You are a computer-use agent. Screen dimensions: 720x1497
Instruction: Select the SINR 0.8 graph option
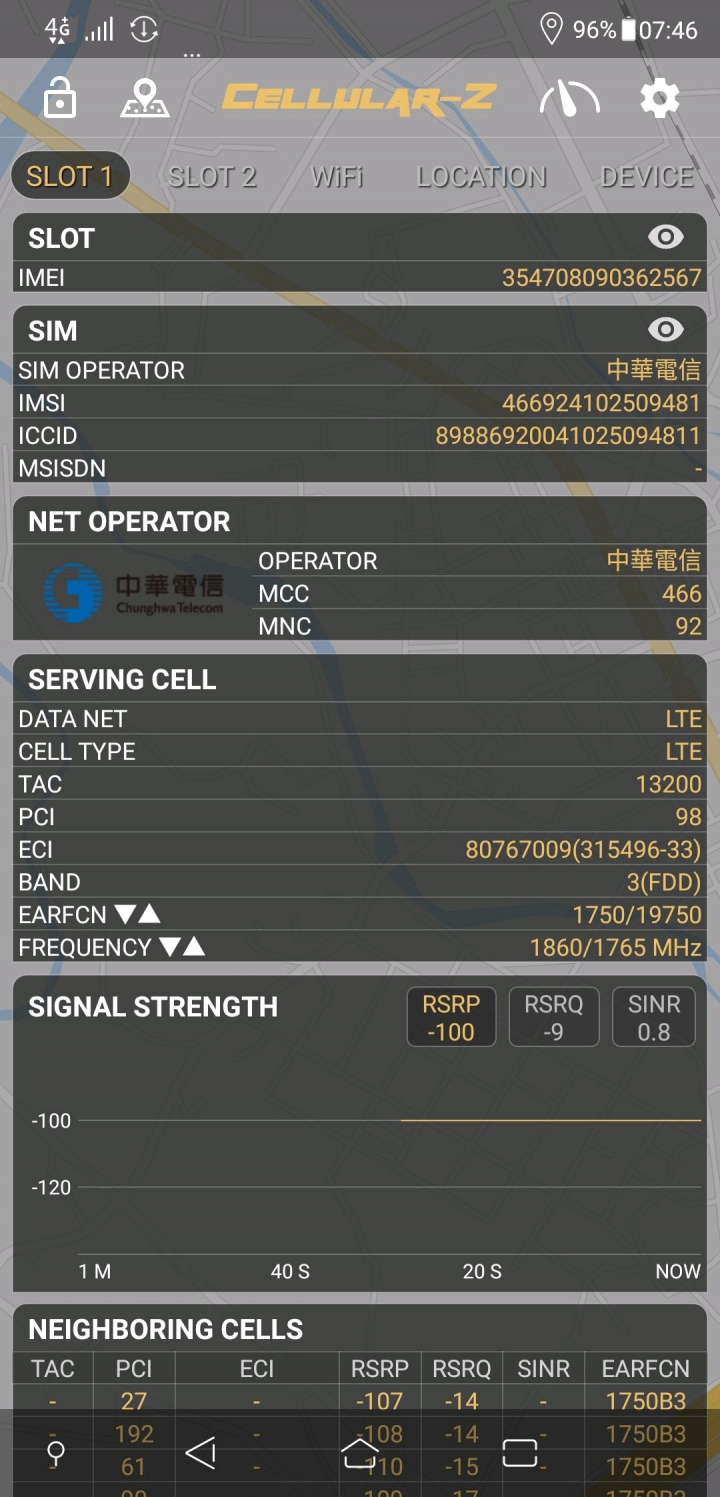pos(654,1018)
